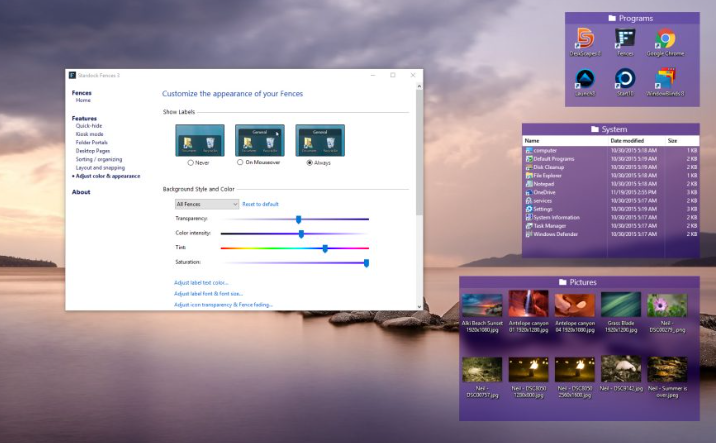The width and height of the screenshot is (716, 443).
Task: Open the Launch8 shortcut icon
Action: [585, 79]
